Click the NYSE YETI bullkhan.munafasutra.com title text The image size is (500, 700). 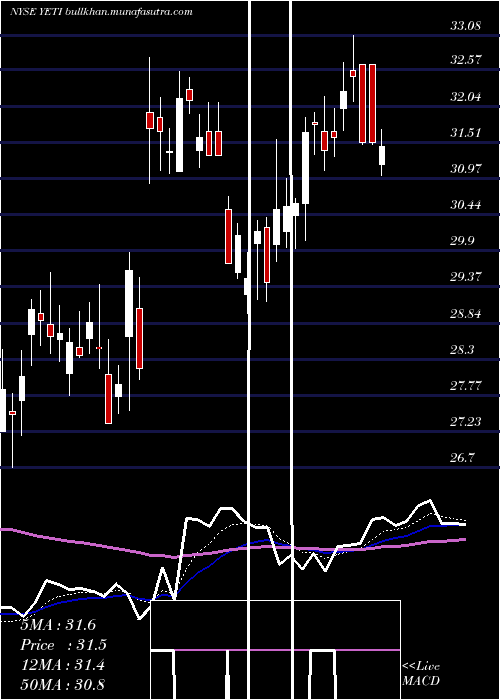tap(101, 12)
